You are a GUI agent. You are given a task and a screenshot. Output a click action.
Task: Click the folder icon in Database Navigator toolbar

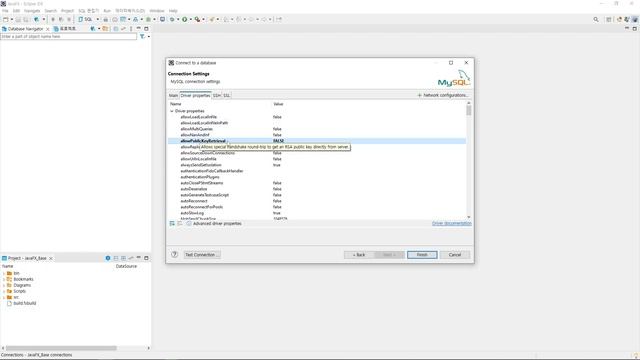(105, 29)
